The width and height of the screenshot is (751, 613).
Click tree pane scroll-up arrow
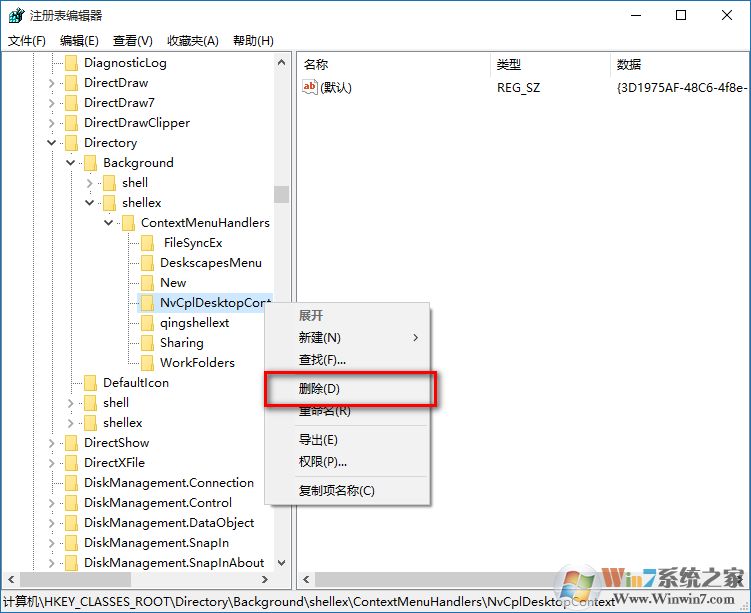tap(282, 63)
